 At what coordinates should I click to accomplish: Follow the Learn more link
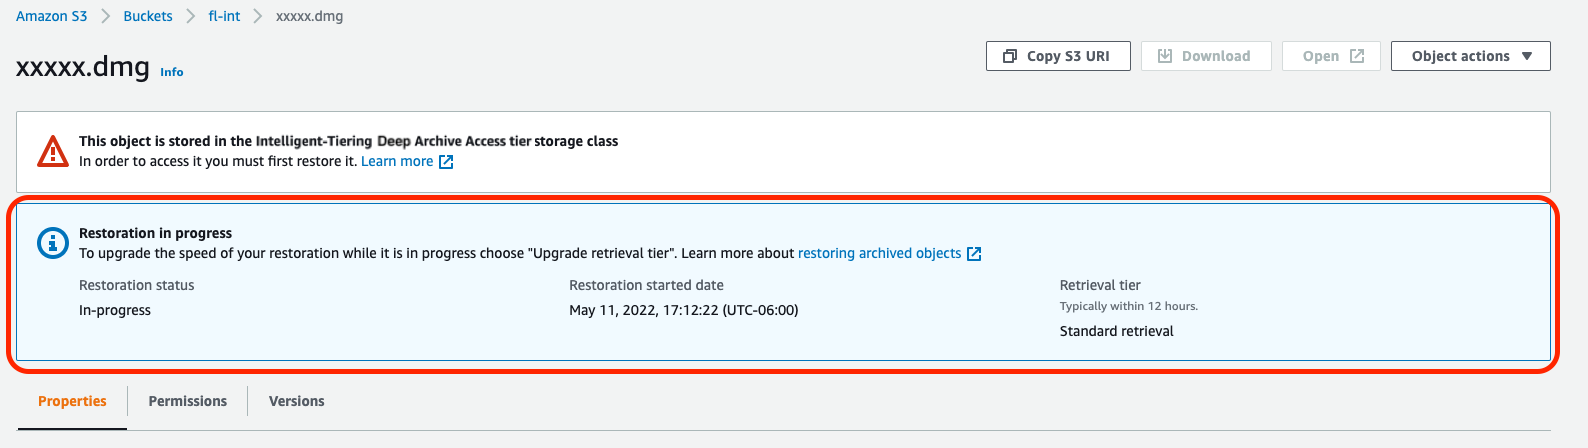[x=397, y=161]
